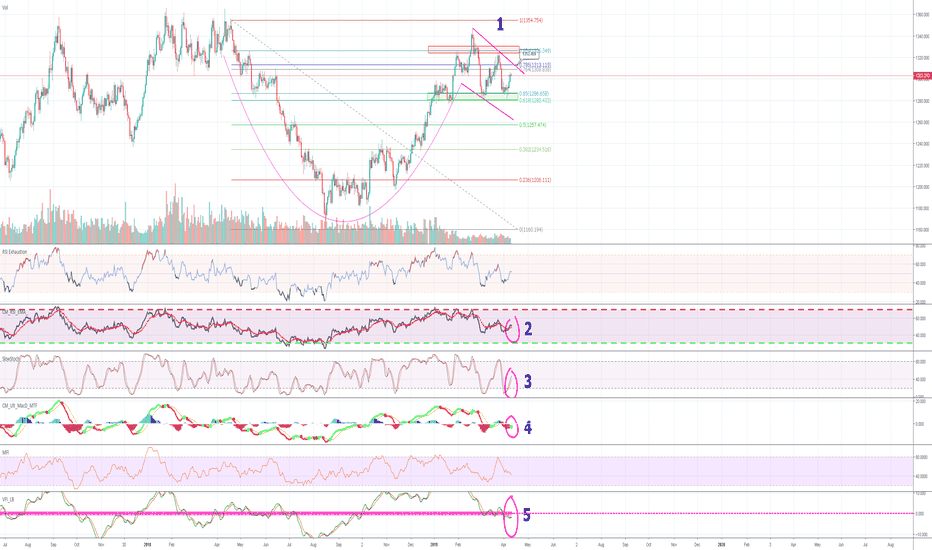Click the 1200.000 price axis label

tap(922, 187)
